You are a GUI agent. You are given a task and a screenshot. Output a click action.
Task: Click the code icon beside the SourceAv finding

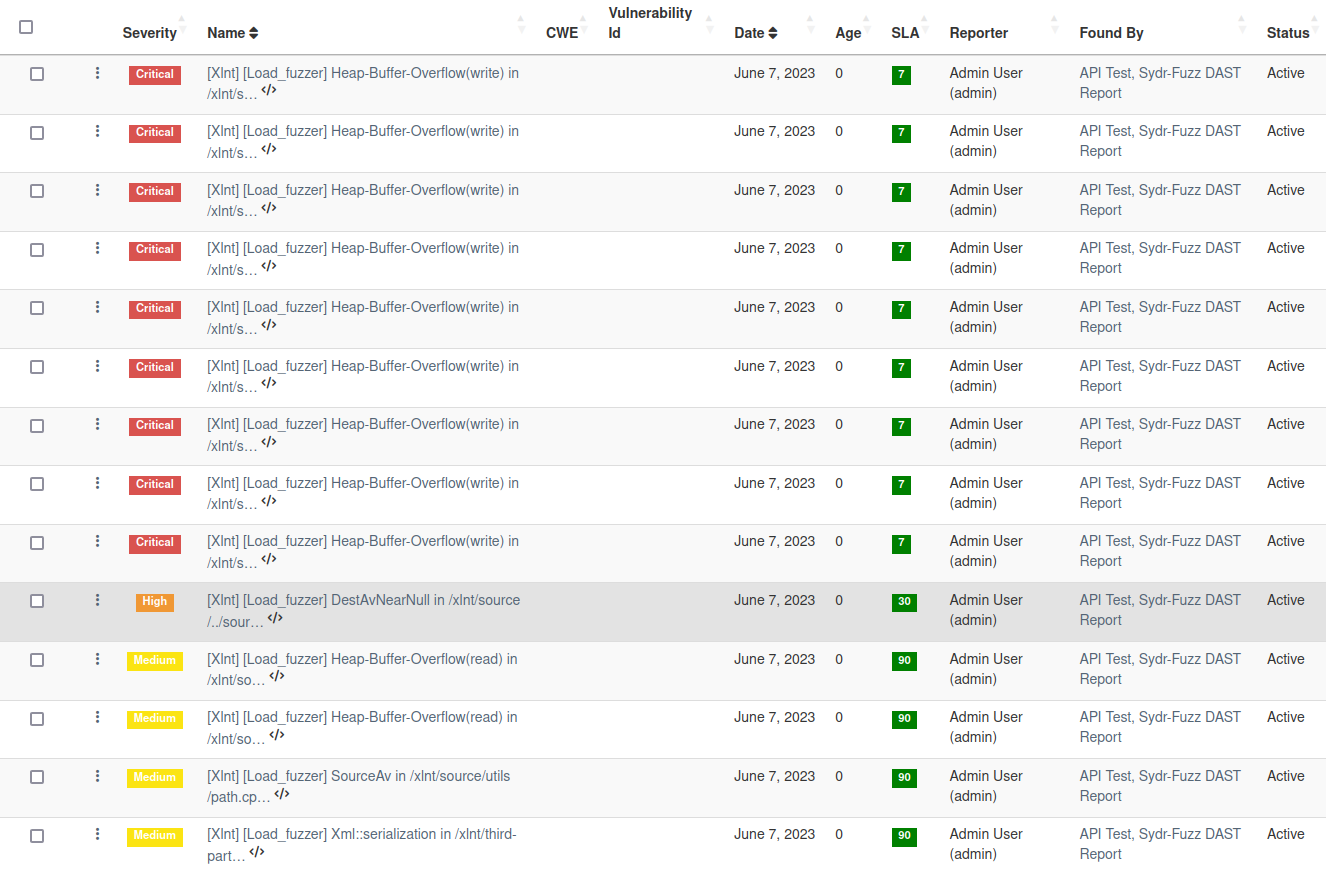pos(282,795)
